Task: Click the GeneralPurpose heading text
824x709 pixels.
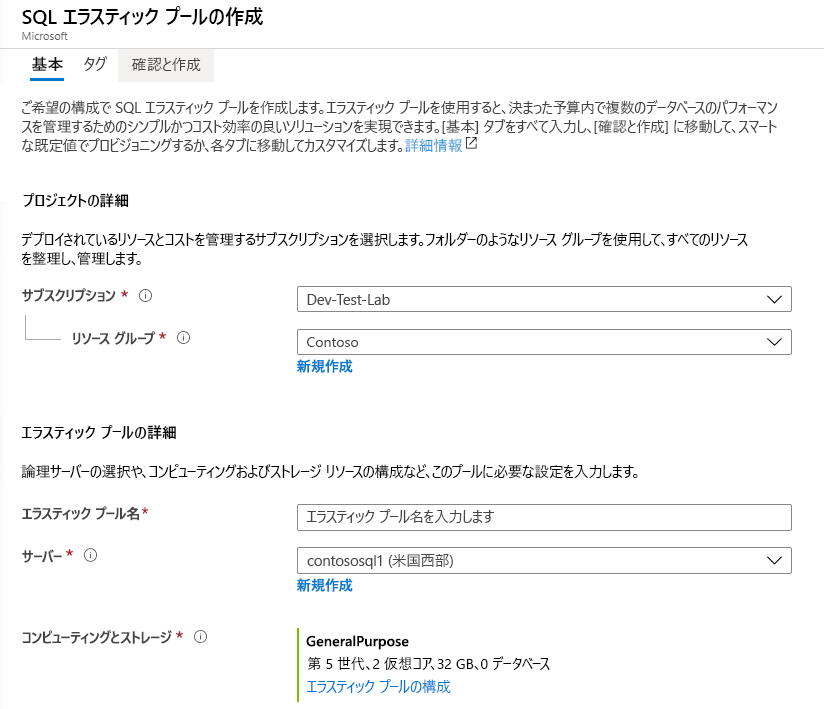Action: [x=357, y=641]
